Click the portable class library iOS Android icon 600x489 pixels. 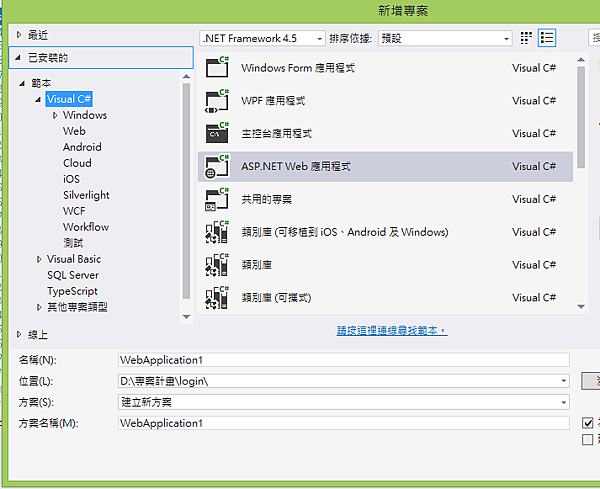(x=217, y=232)
